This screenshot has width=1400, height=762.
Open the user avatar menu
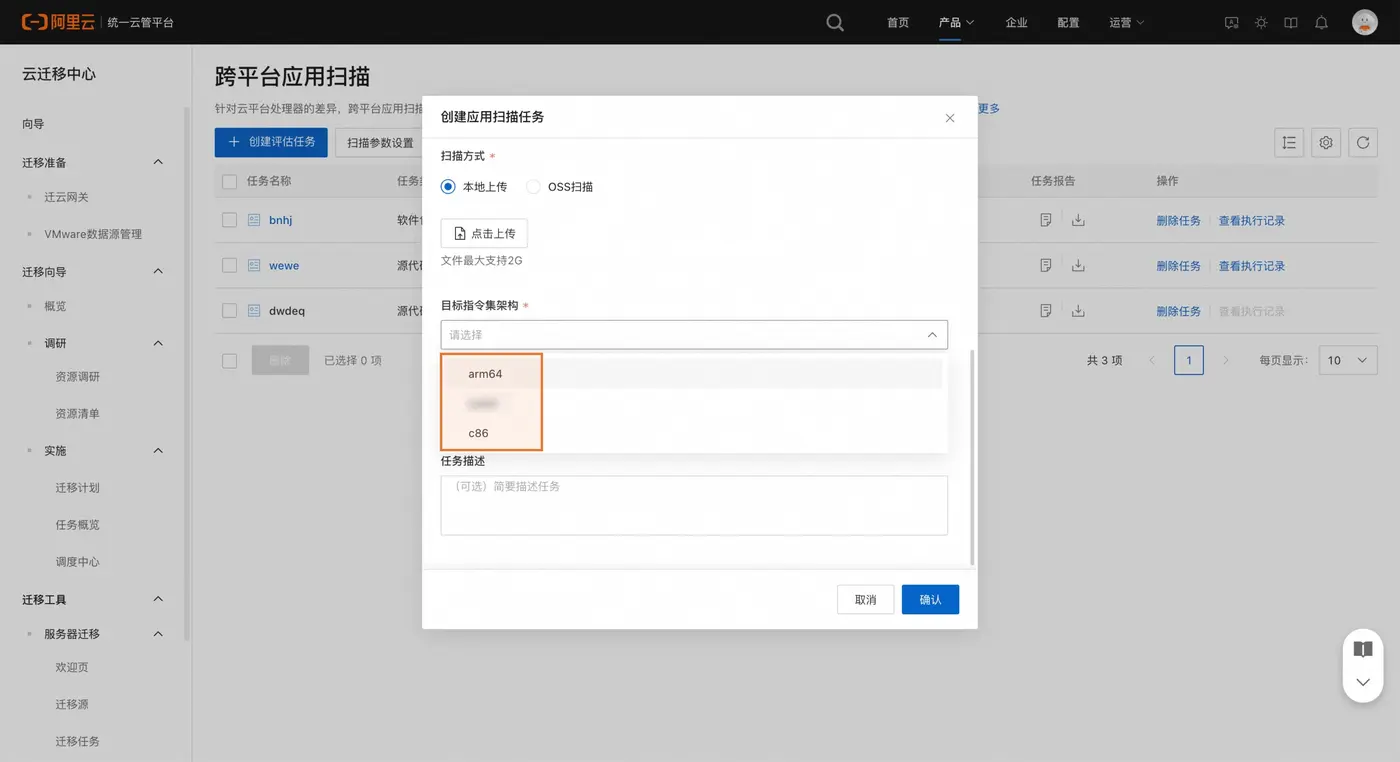[1365, 22]
